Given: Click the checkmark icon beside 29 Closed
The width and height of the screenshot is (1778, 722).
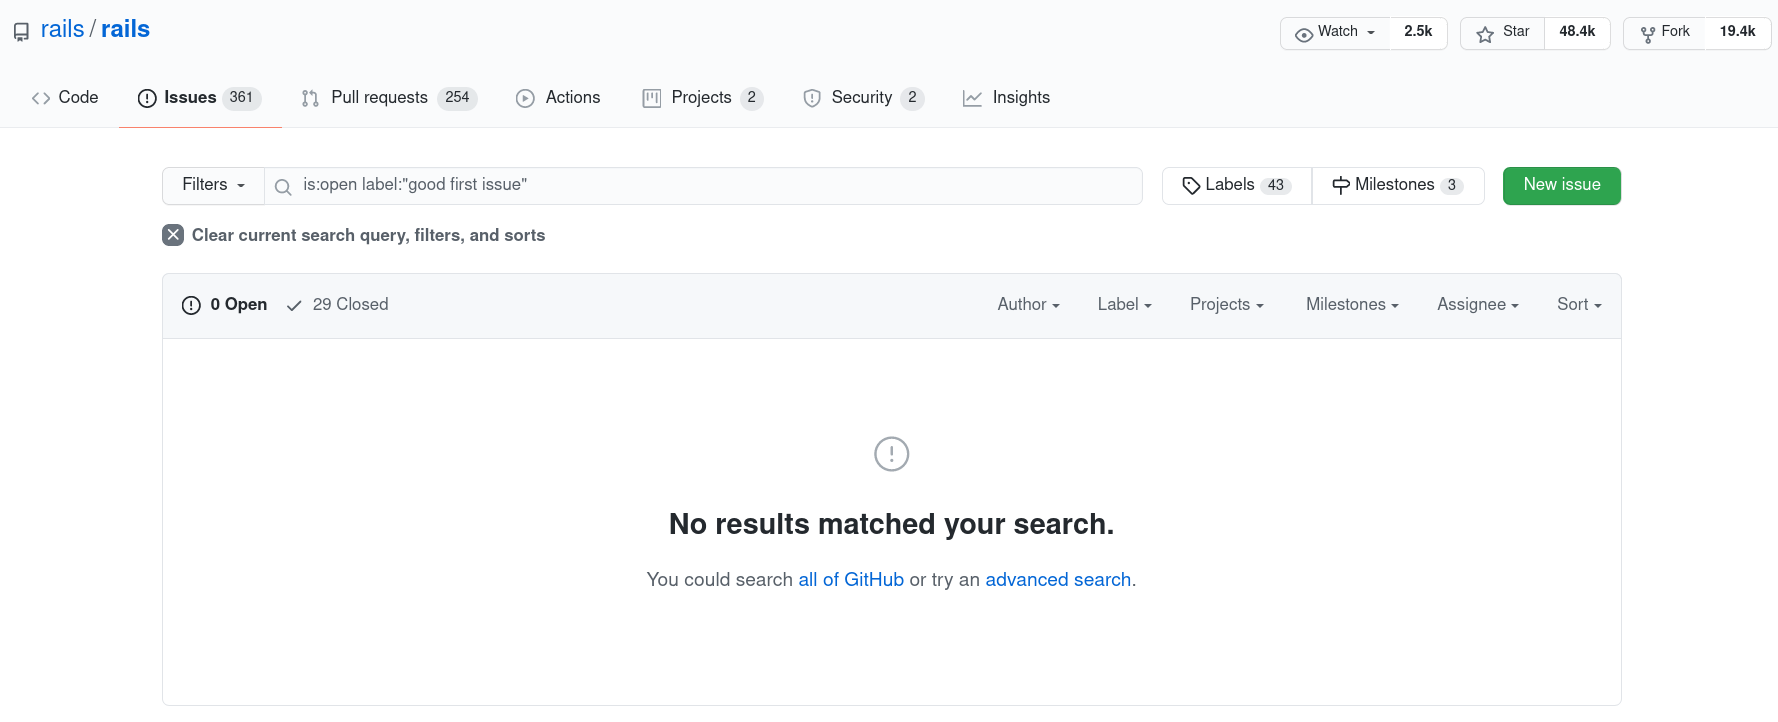Looking at the screenshot, I should coord(294,306).
